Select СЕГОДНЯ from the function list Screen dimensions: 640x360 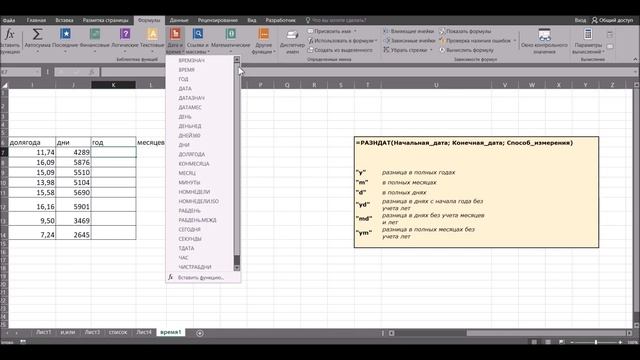200,229
